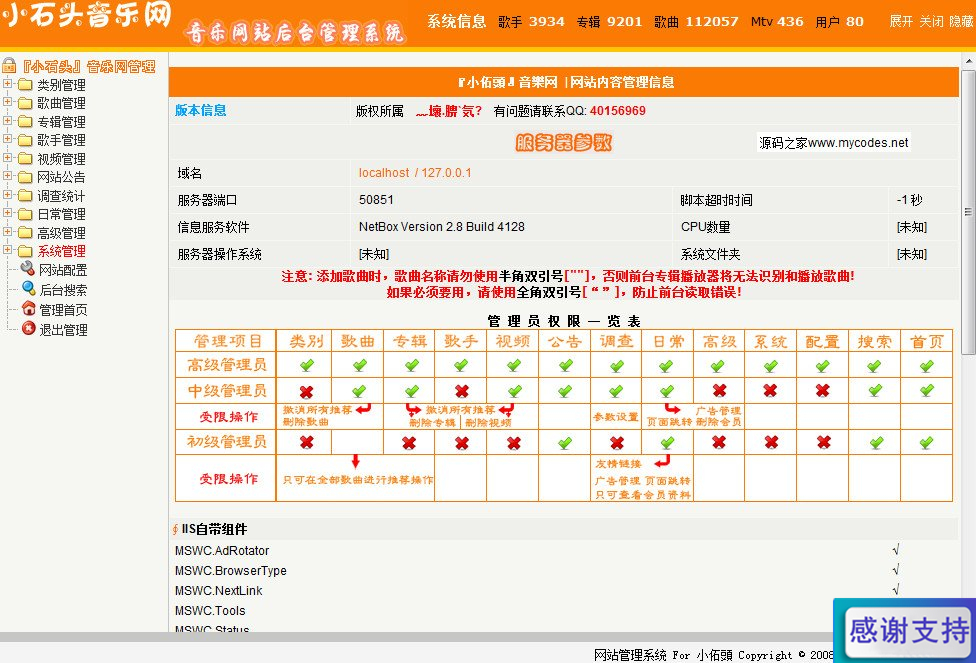Click 中级管理员 red cross under 高级
This screenshot has width=976, height=663.
(x=720, y=390)
